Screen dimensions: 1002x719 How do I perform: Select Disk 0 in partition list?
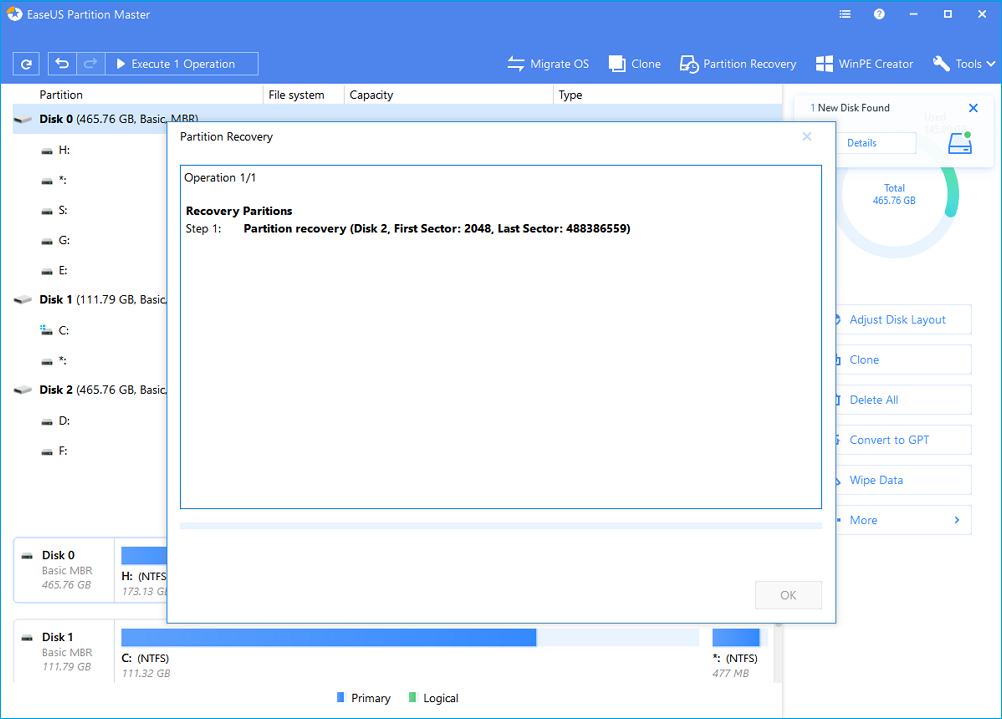(x=57, y=119)
